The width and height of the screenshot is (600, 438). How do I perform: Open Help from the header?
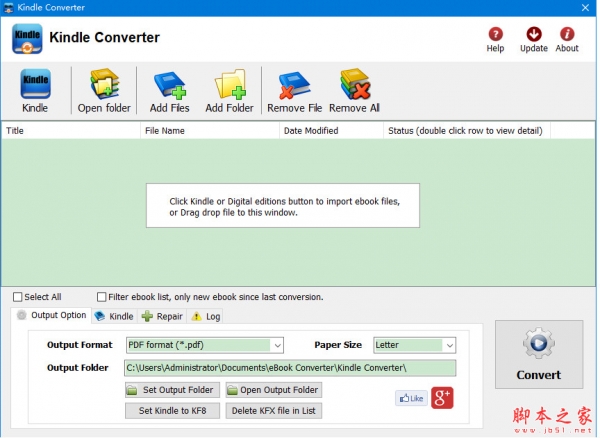(495, 39)
